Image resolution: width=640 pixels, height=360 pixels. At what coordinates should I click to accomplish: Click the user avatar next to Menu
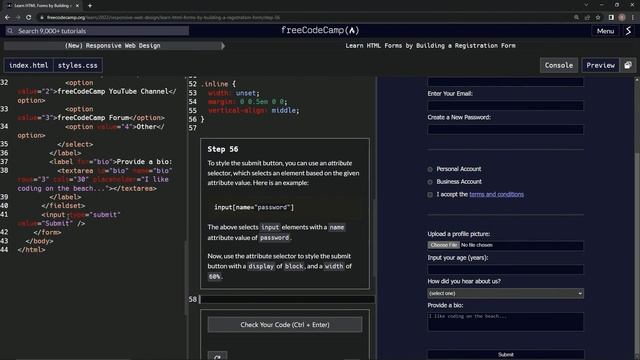pos(629,31)
